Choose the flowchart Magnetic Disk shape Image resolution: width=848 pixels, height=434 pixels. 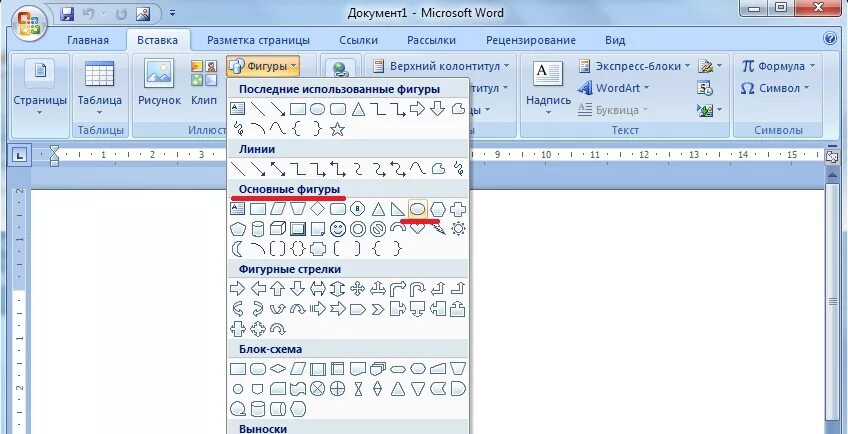258,409
